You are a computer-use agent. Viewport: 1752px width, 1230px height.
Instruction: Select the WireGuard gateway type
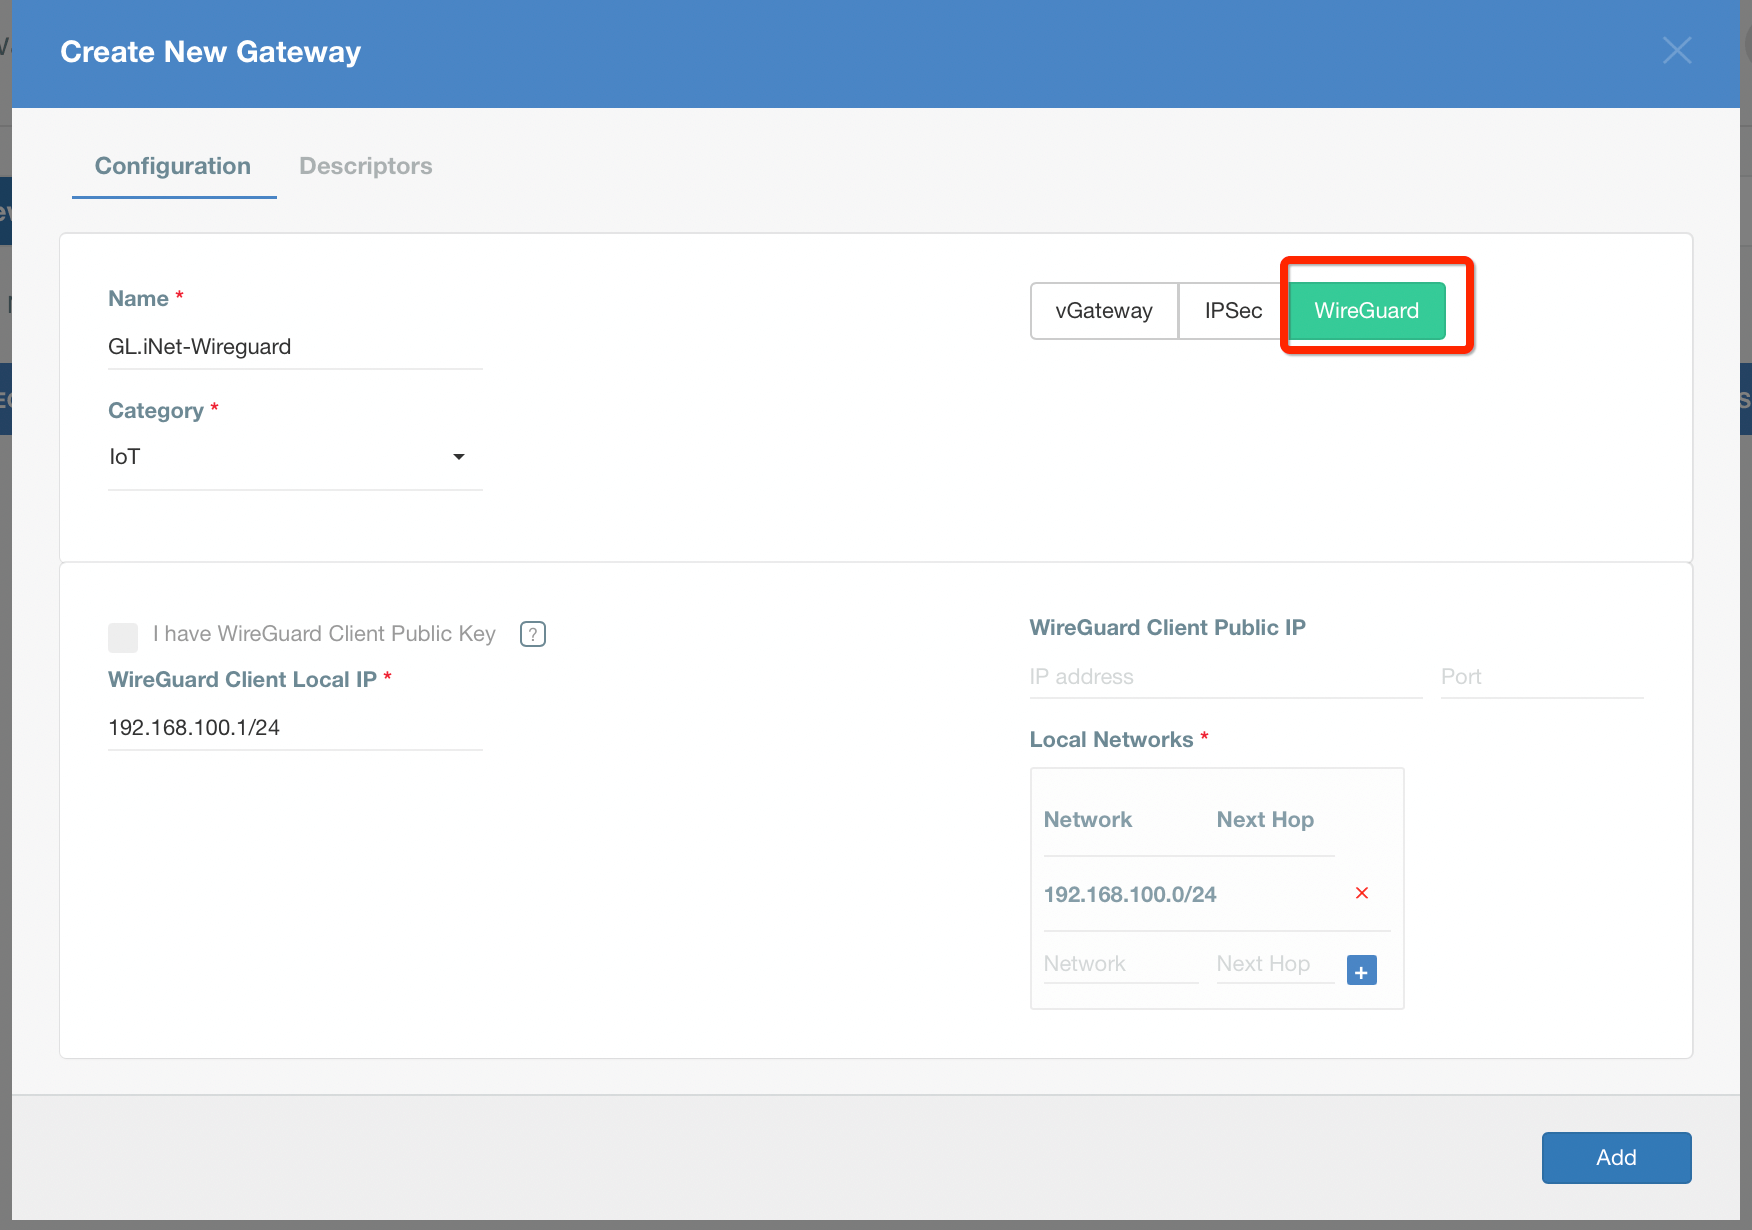pyautogui.click(x=1366, y=310)
